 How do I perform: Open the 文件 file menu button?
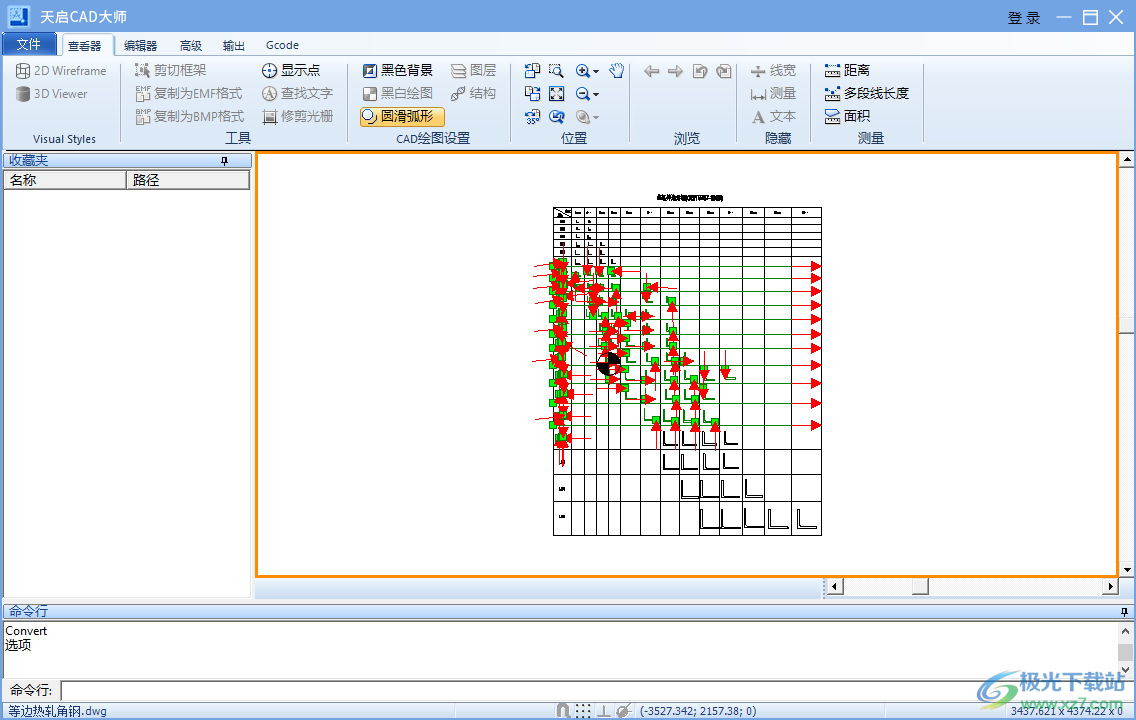pyautogui.click(x=30, y=45)
